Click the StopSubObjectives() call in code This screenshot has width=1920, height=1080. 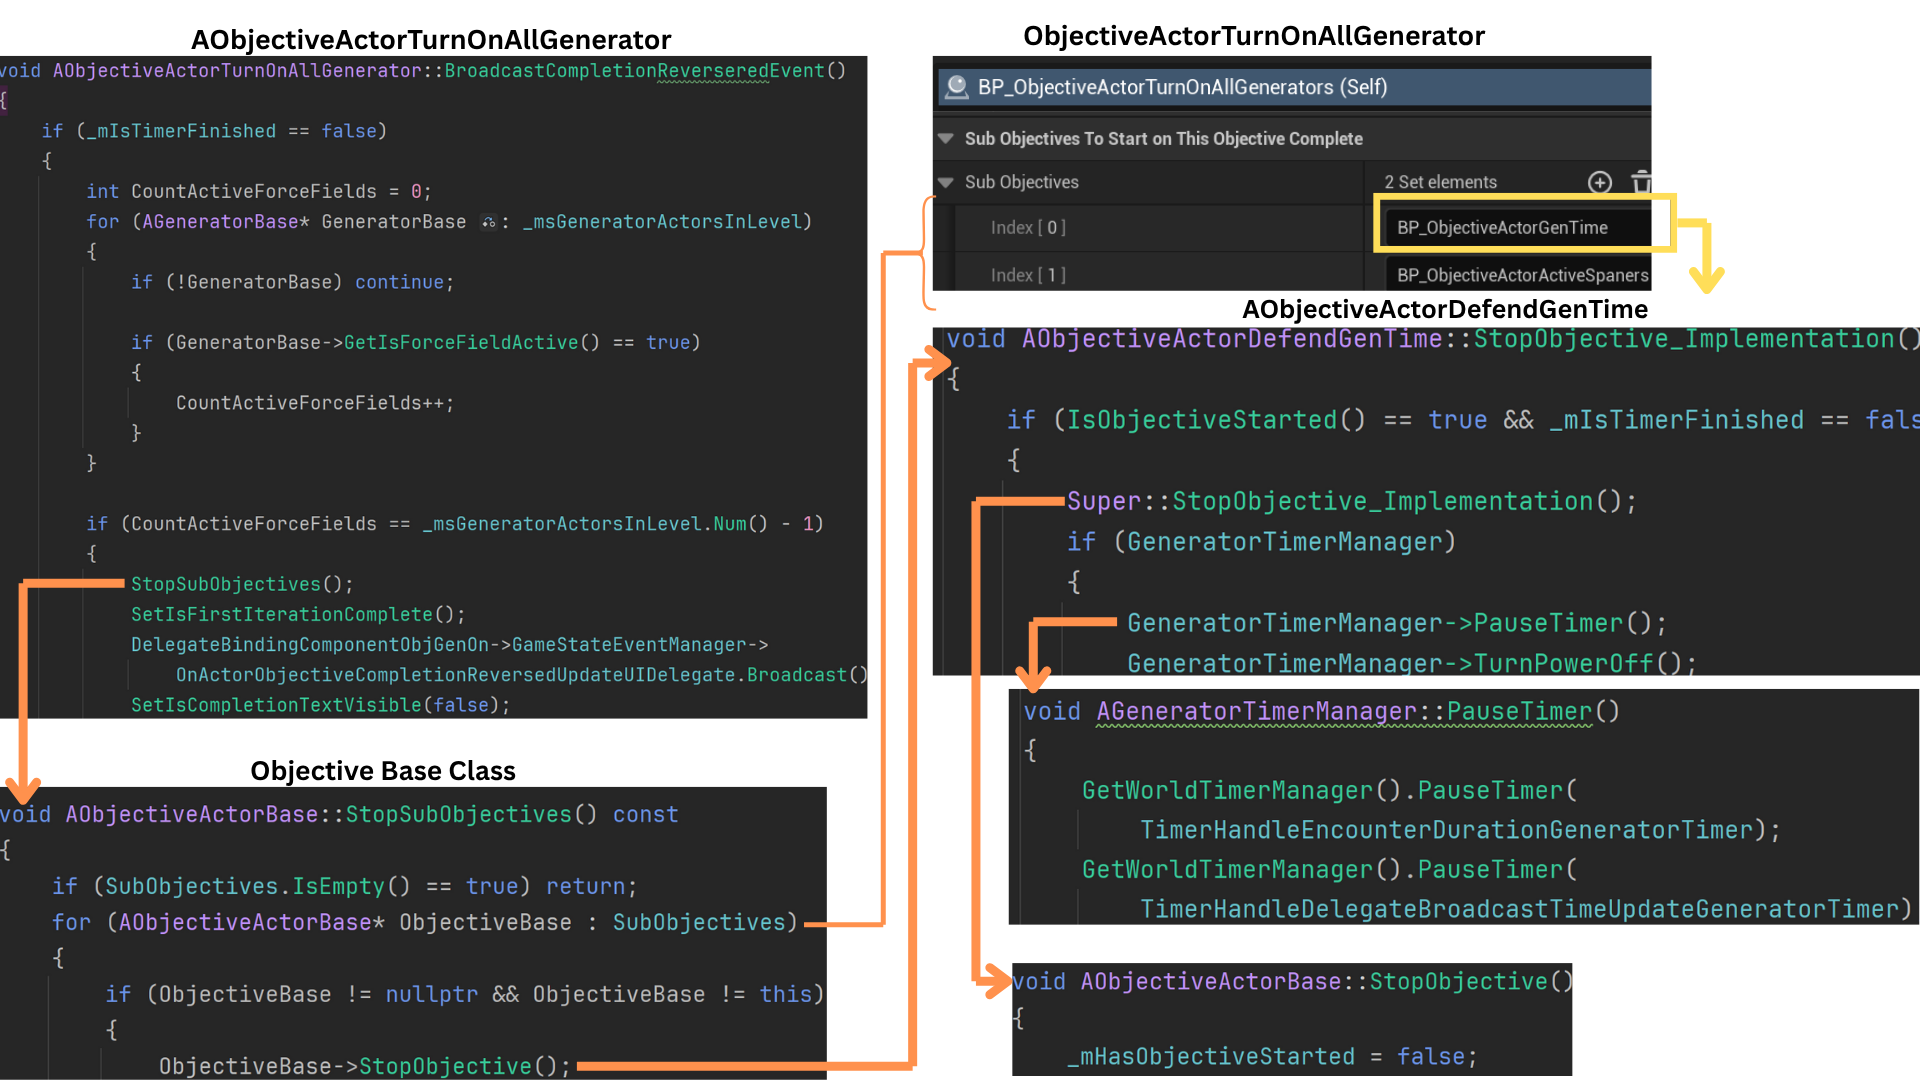tap(241, 584)
